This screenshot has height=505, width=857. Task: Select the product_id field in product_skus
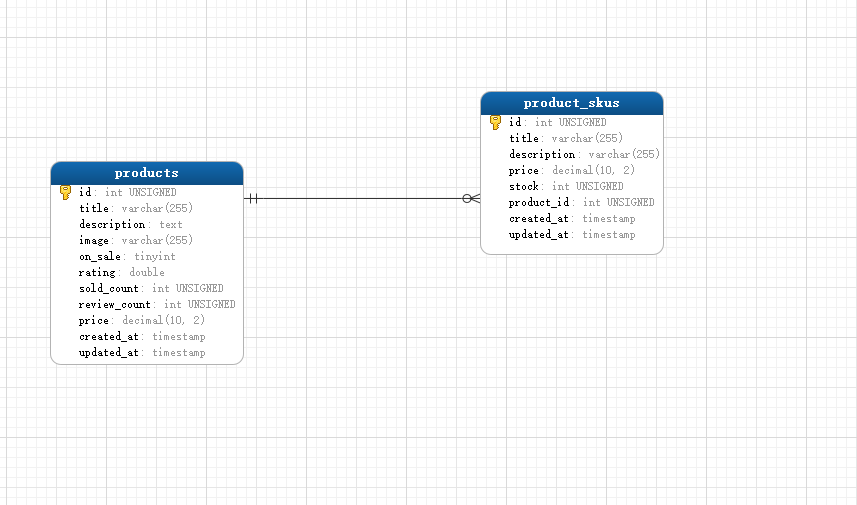click(x=540, y=203)
